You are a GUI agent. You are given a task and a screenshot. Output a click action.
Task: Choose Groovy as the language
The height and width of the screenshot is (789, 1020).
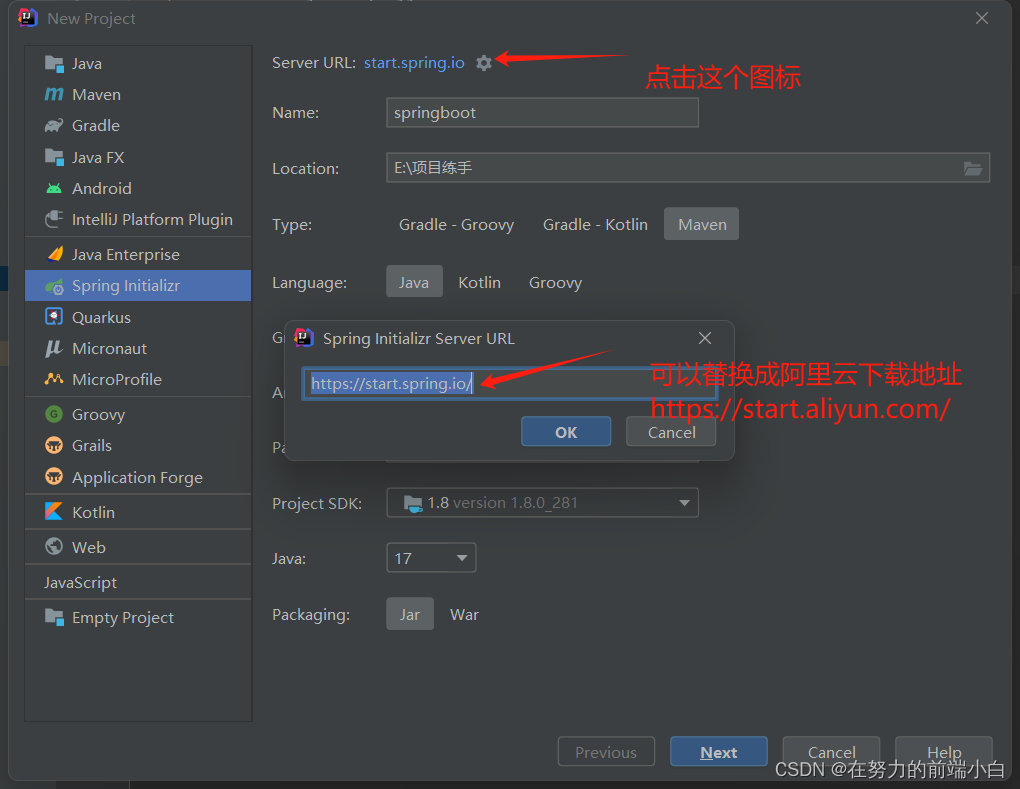tap(555, 282)
